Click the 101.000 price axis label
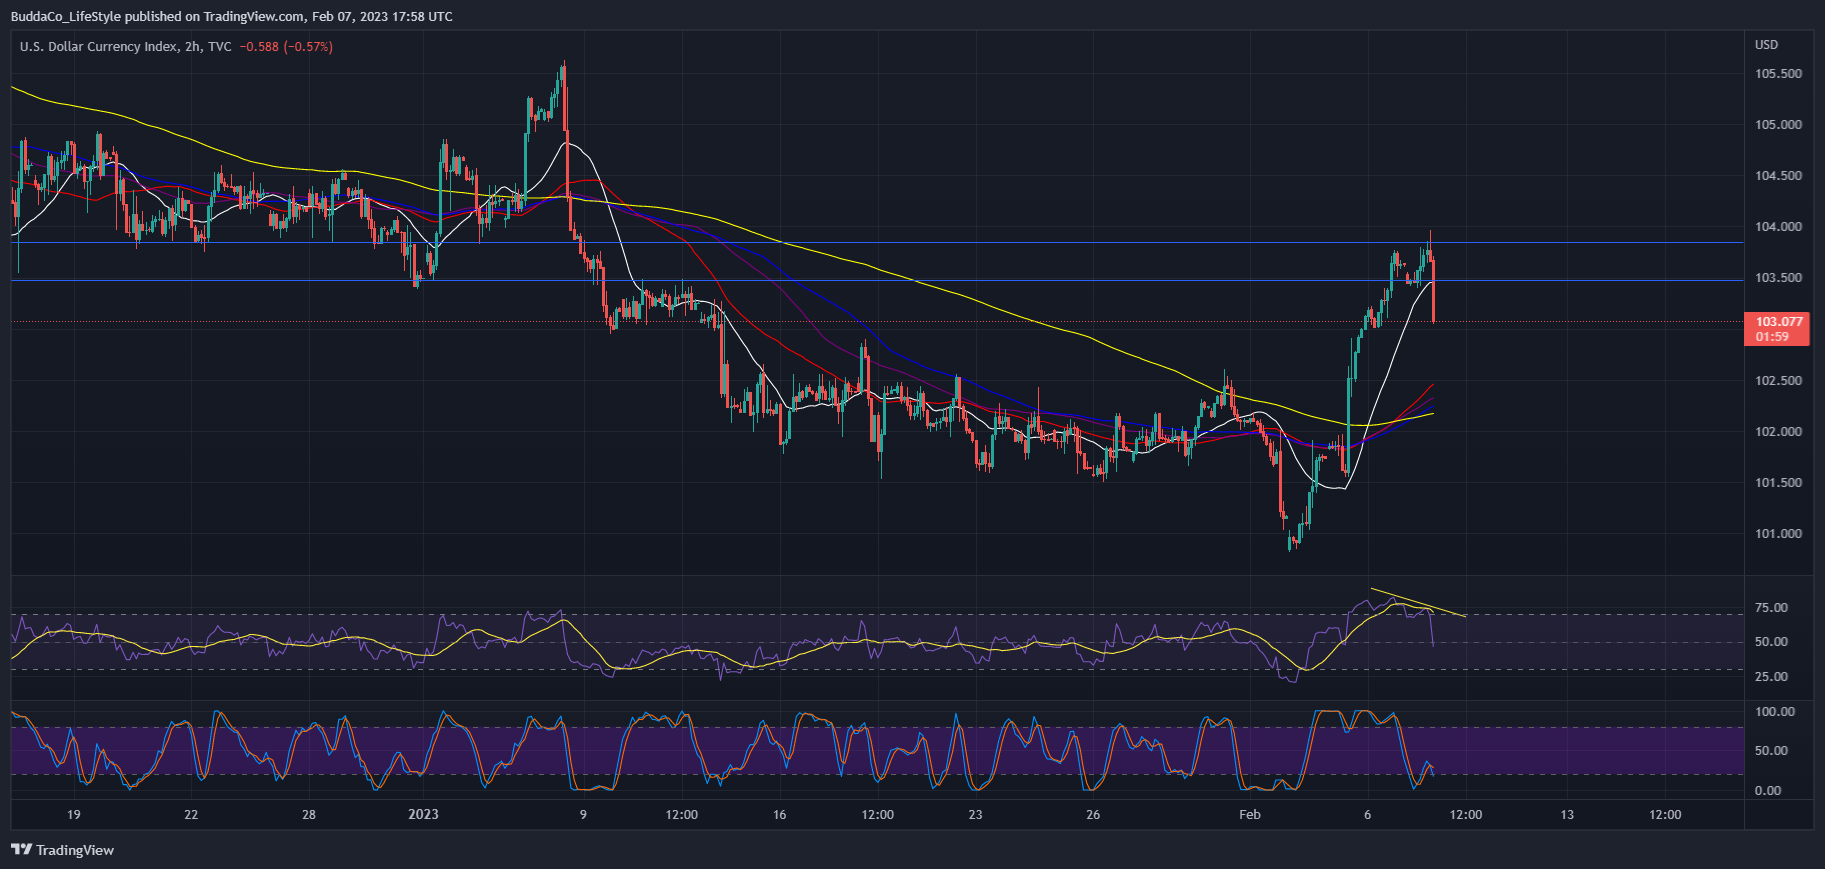The image size is (1825, 869). (x=1779, y=534)
